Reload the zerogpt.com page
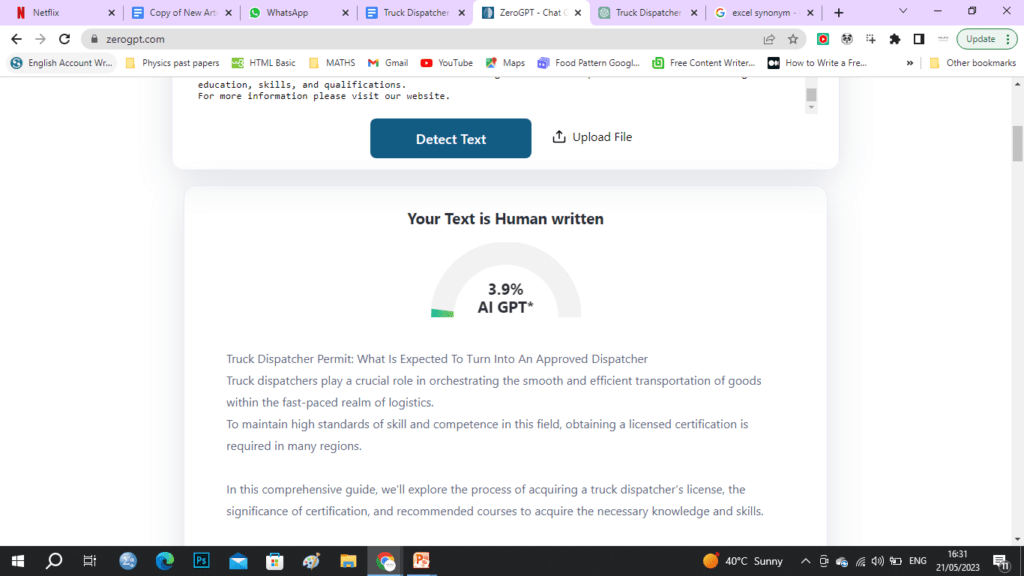1024x576 pixels. click(x=64, y=39)
